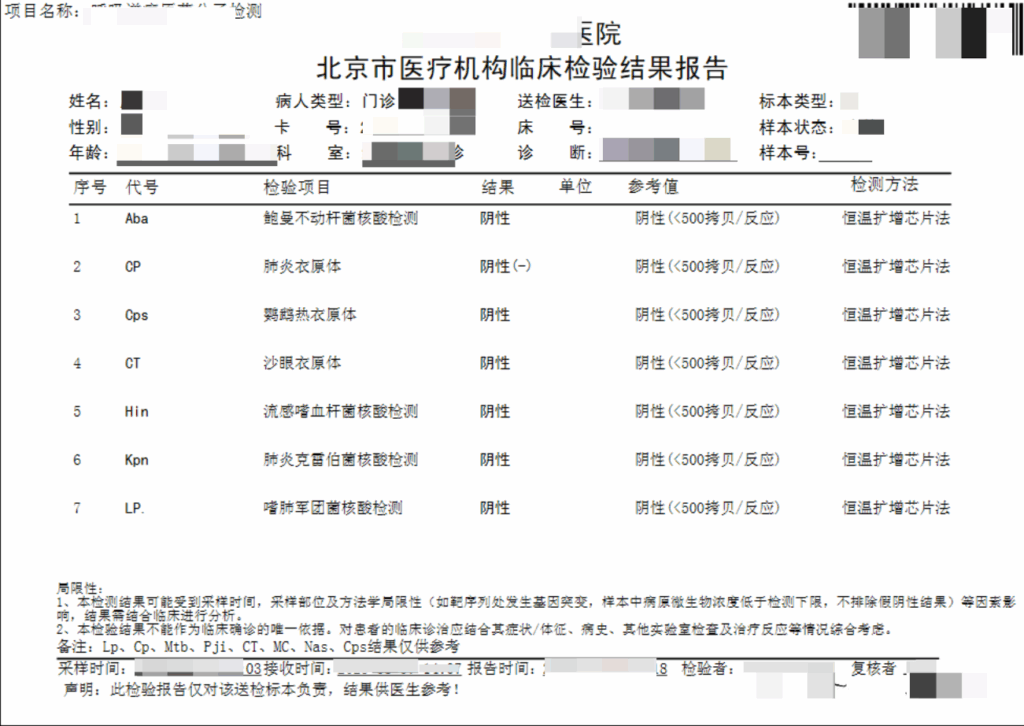Screen dimensions: 1024x726
Task: Click the 结果 column header
Action: (x=497, y=187)
